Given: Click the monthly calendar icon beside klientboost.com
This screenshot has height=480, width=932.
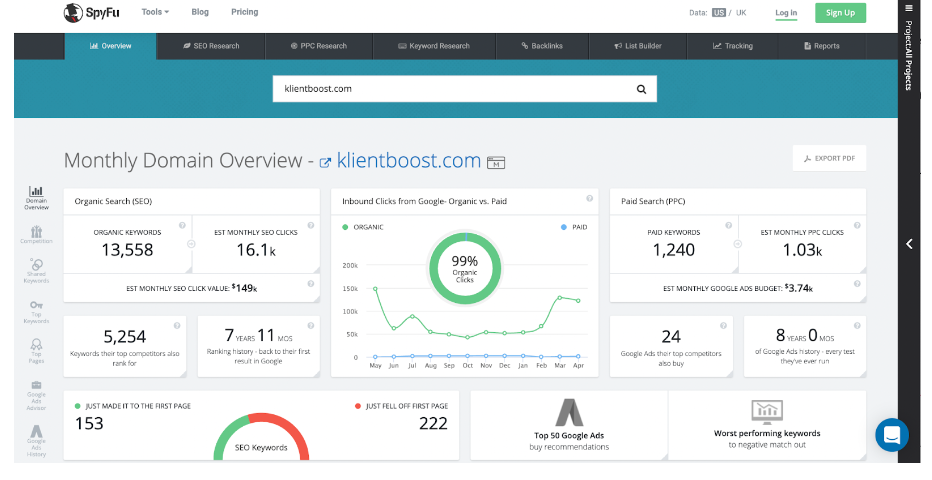Looking at the screenshot, I should (x=497, y=162).
